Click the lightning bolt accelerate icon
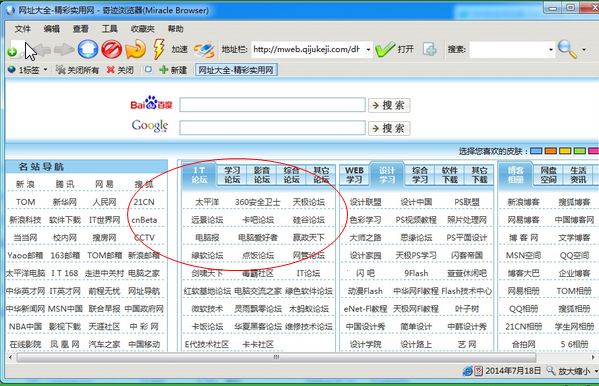 click(x=159, y=49)
